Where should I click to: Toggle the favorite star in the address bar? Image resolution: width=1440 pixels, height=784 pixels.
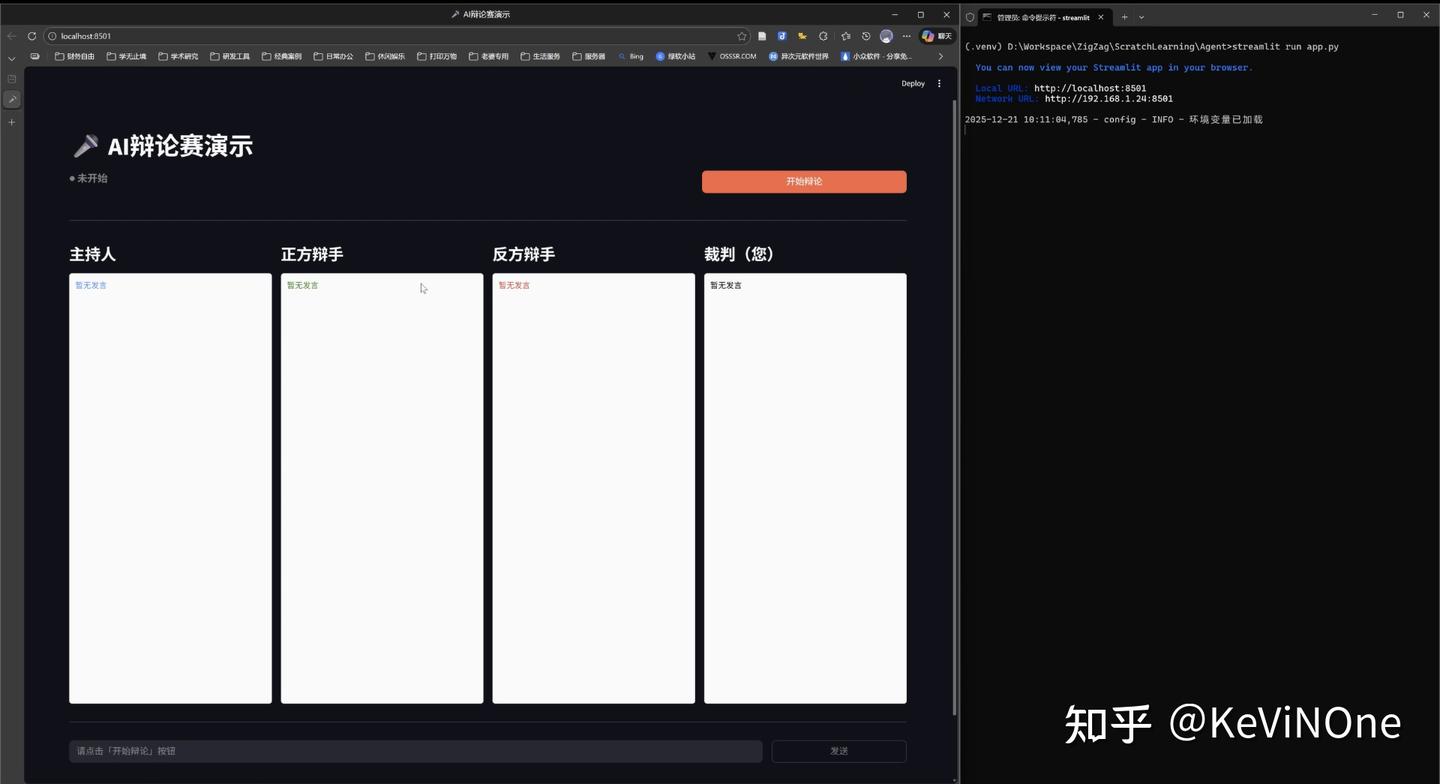pyautogui.click(x=741, y=35)
